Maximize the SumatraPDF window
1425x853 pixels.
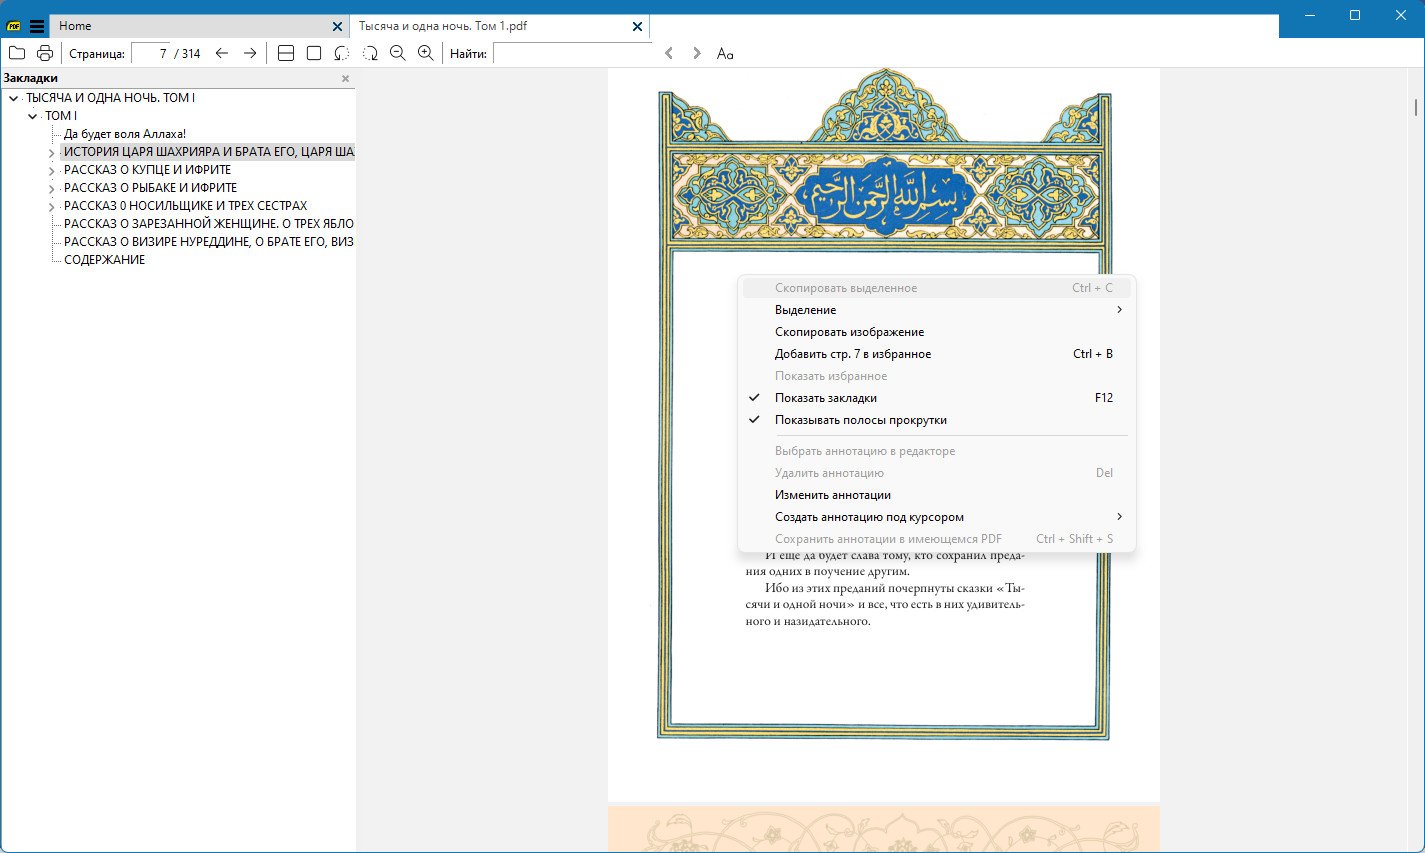[1355, 15]
